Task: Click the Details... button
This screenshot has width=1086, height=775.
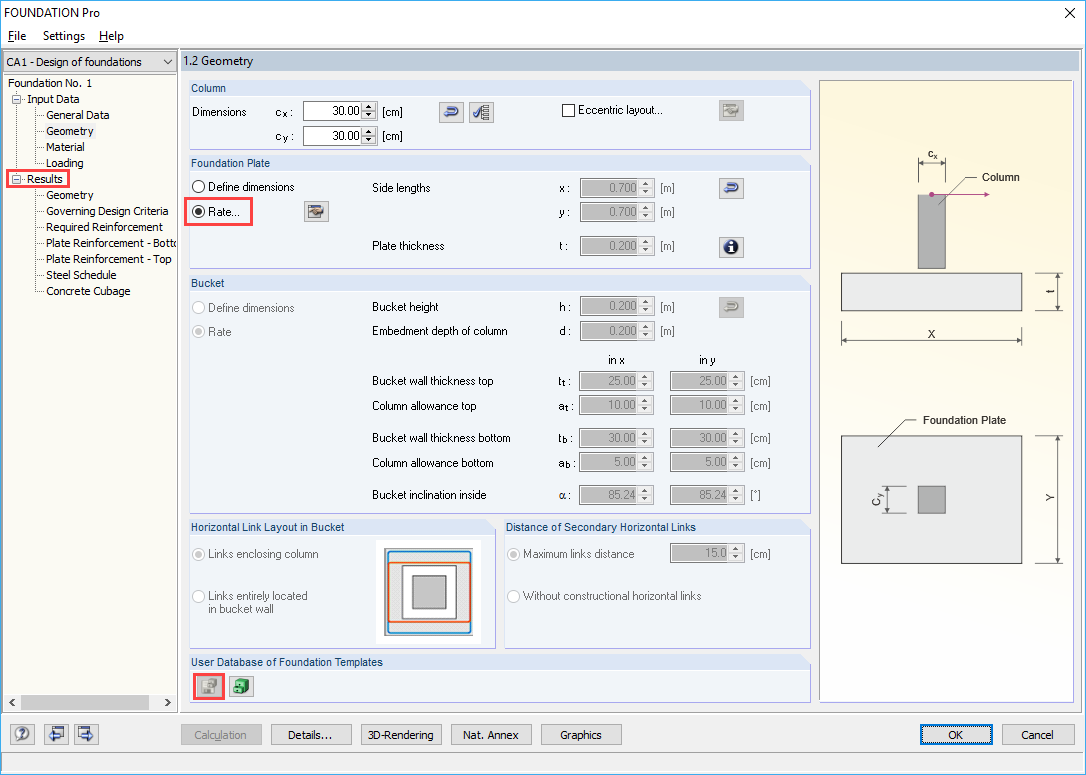Action: click(x=311, y=735)
